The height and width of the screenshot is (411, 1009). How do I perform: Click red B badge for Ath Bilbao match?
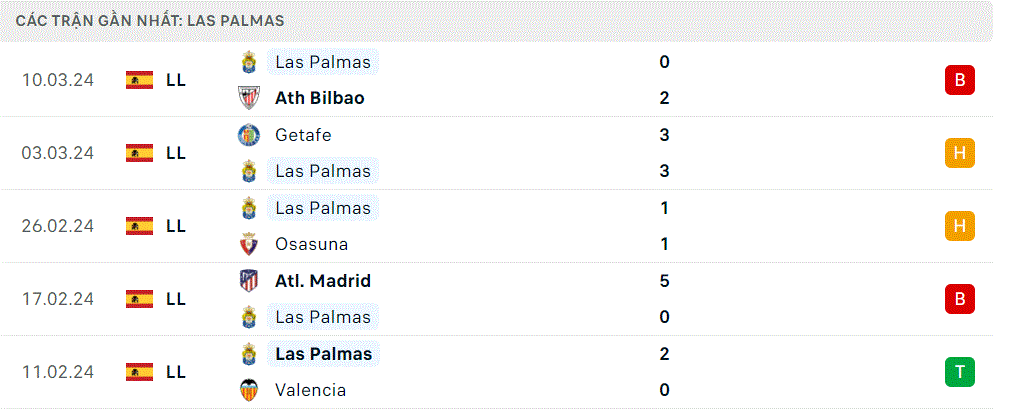coord(959,80)
